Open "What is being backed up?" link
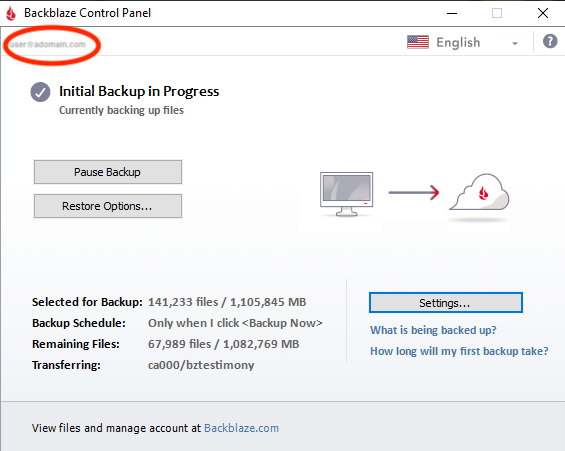Image resolution: width=565 pixels, height=451 pixels. click(433, 330)
